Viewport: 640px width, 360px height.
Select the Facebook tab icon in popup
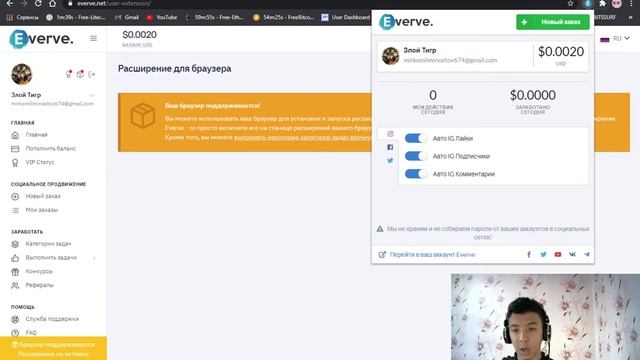point(390,147)
